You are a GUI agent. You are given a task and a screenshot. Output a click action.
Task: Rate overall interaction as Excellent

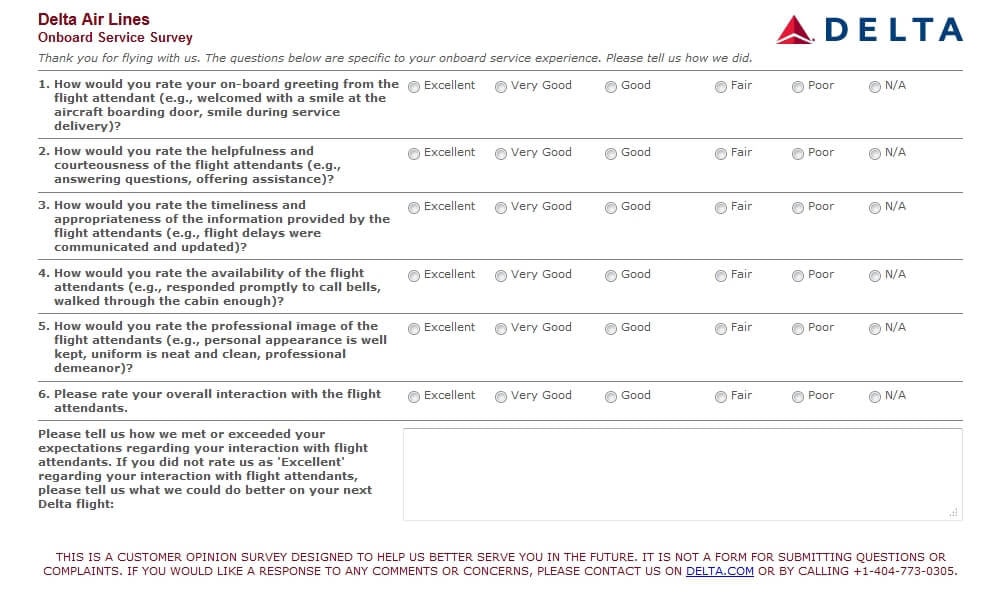[414, 397]
